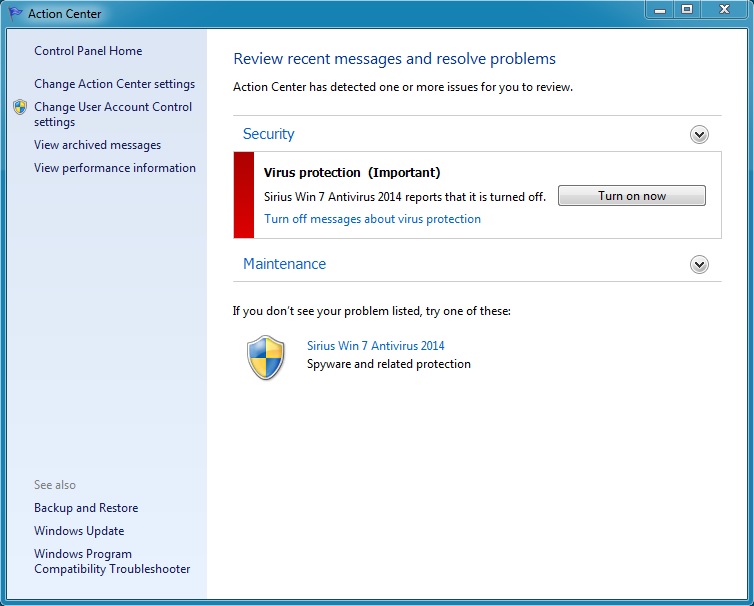Open the Sirius Win 7 Antivirus 2014 link

pos(376,345)
